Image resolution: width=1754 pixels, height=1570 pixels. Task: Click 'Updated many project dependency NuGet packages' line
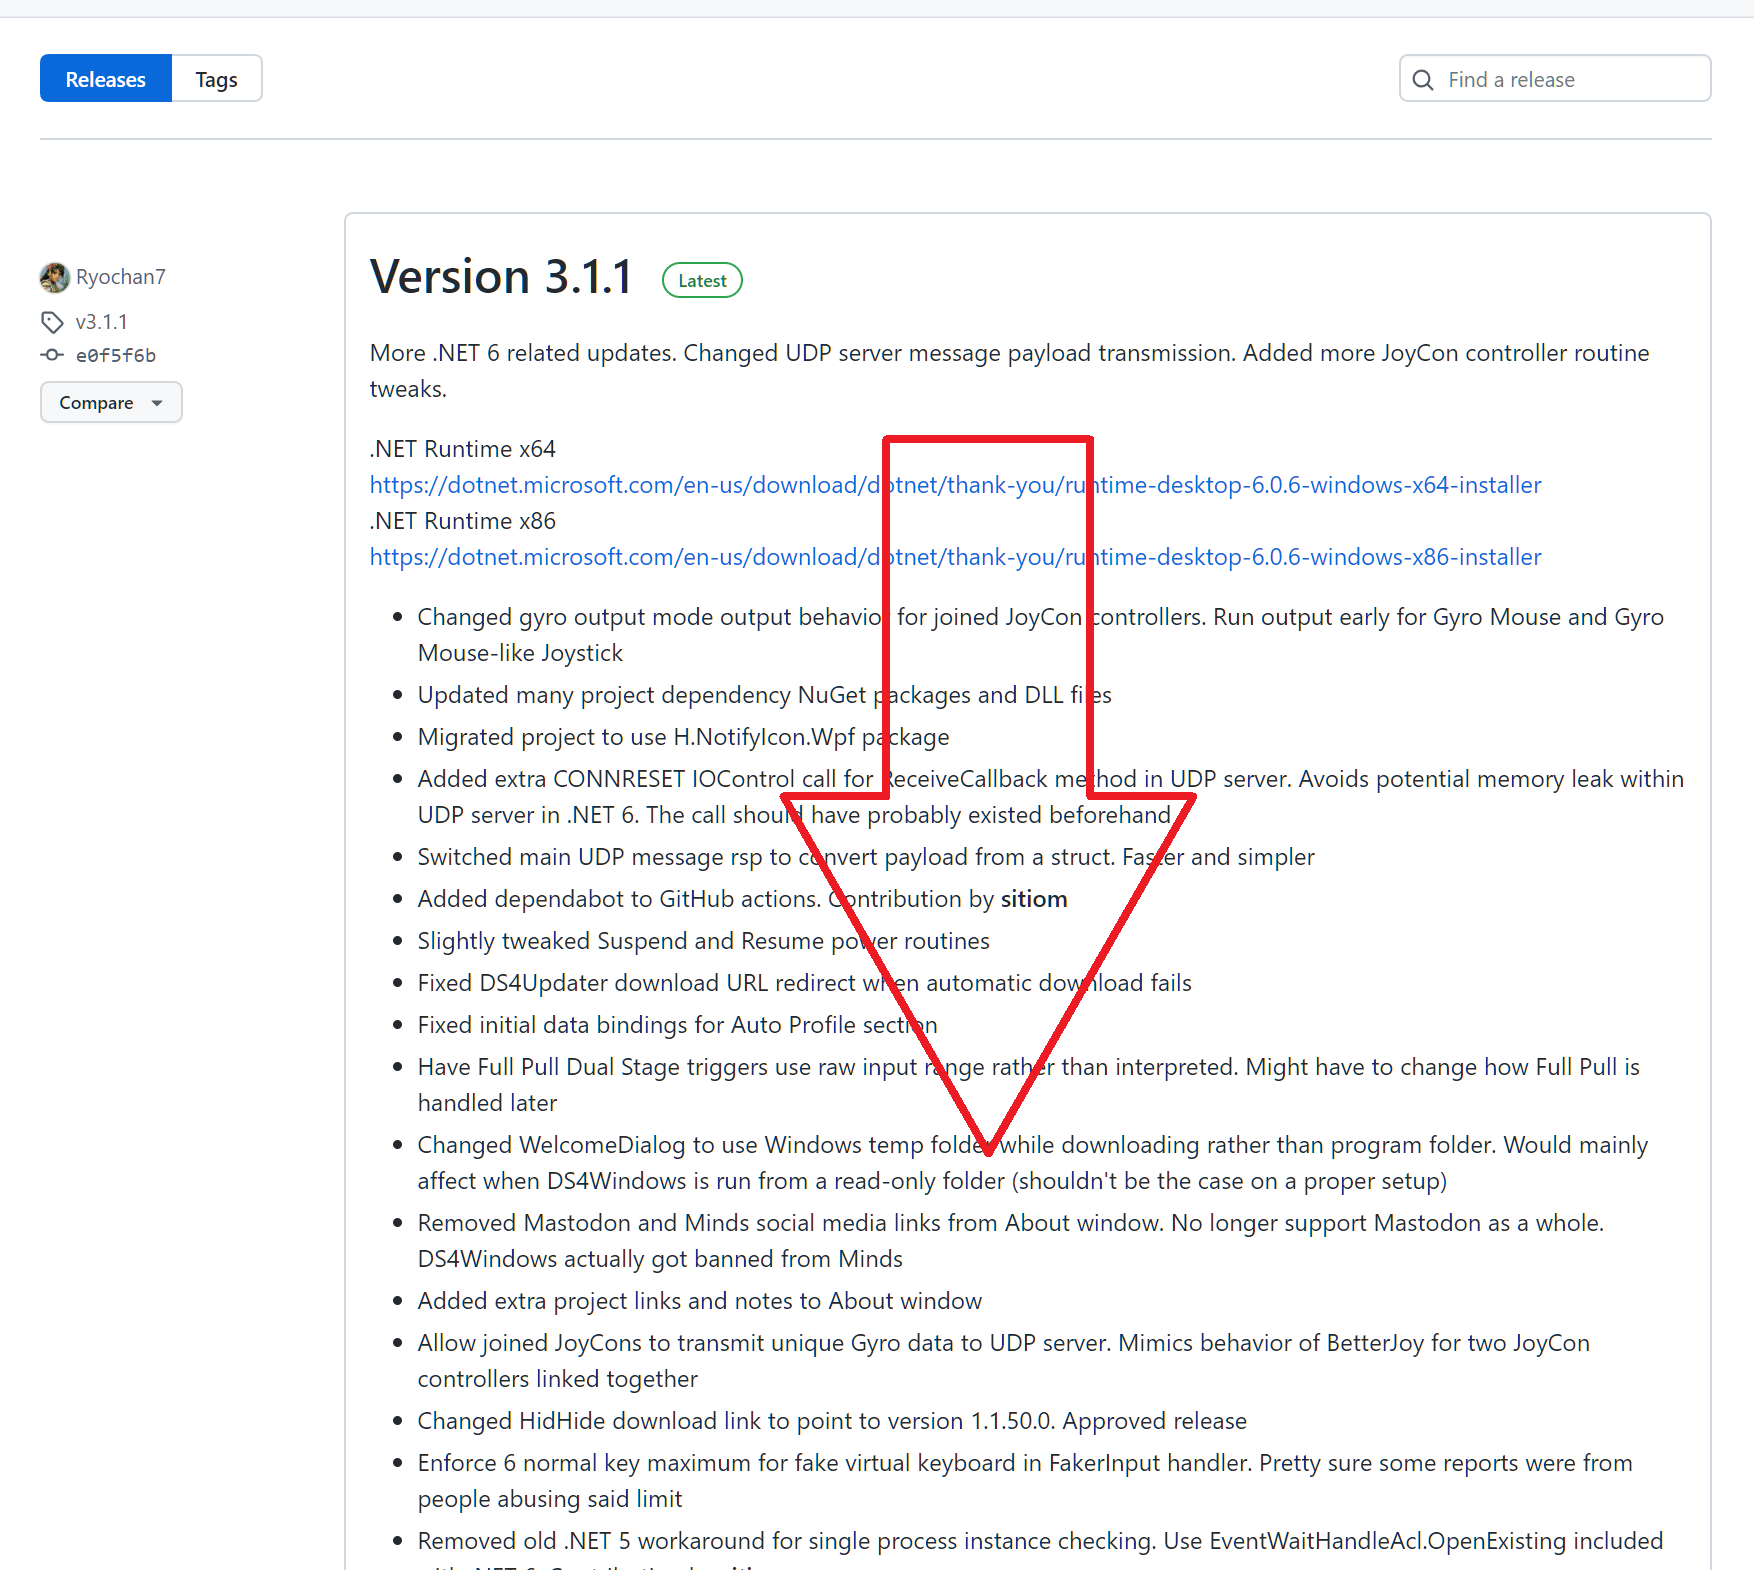pyautogui.click(x=765, y=695)
